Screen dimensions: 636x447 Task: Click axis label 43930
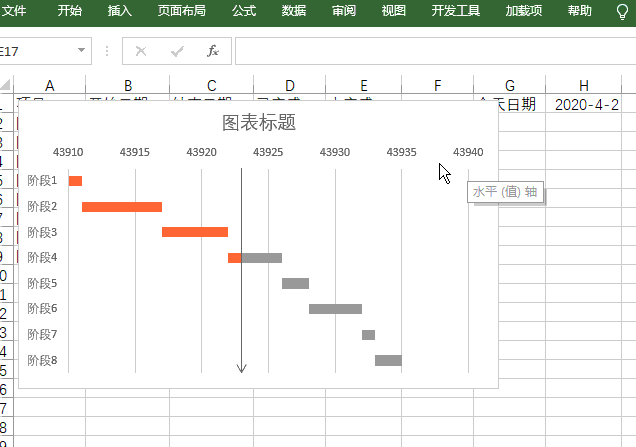click(x=335, y=152)
